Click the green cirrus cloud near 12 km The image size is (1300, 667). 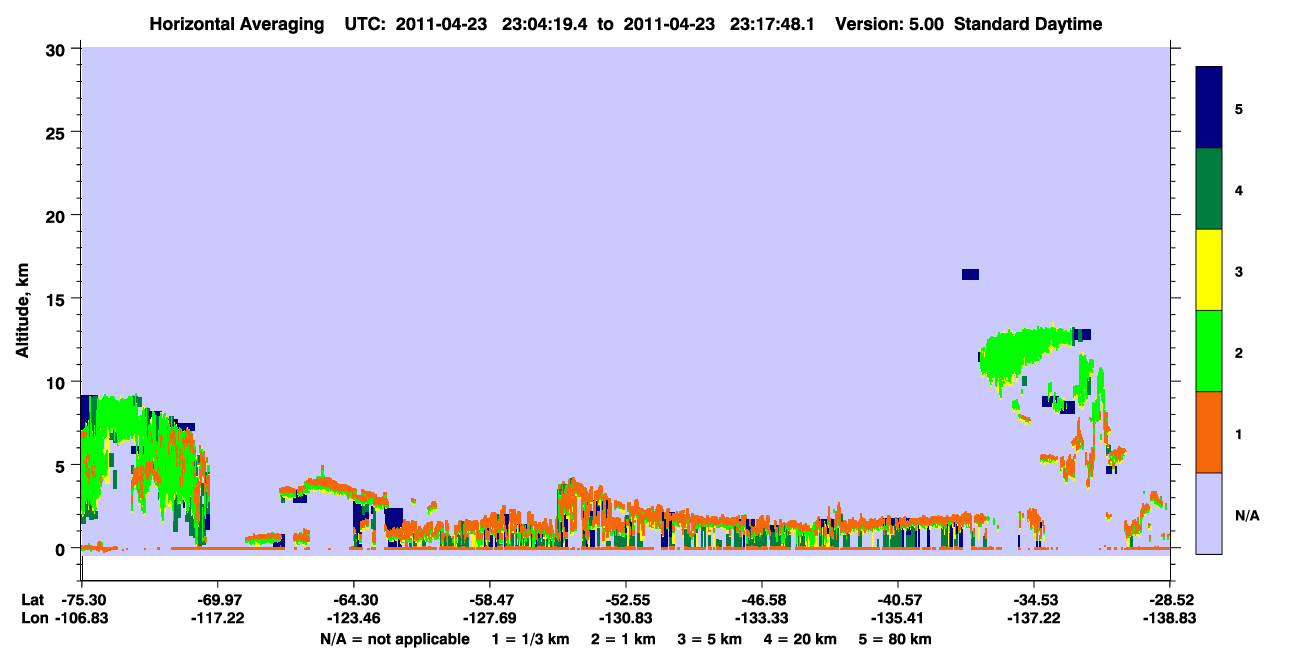click(1025, 352)
